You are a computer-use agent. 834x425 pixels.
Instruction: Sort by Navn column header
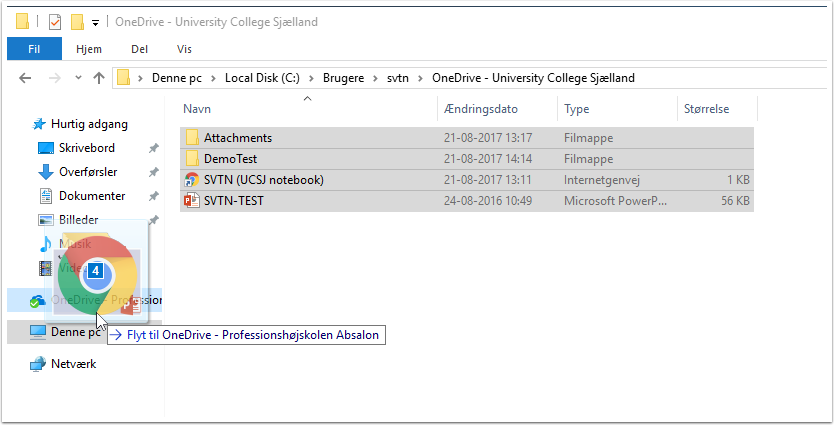pyautogui.click(x=197, y=109)
